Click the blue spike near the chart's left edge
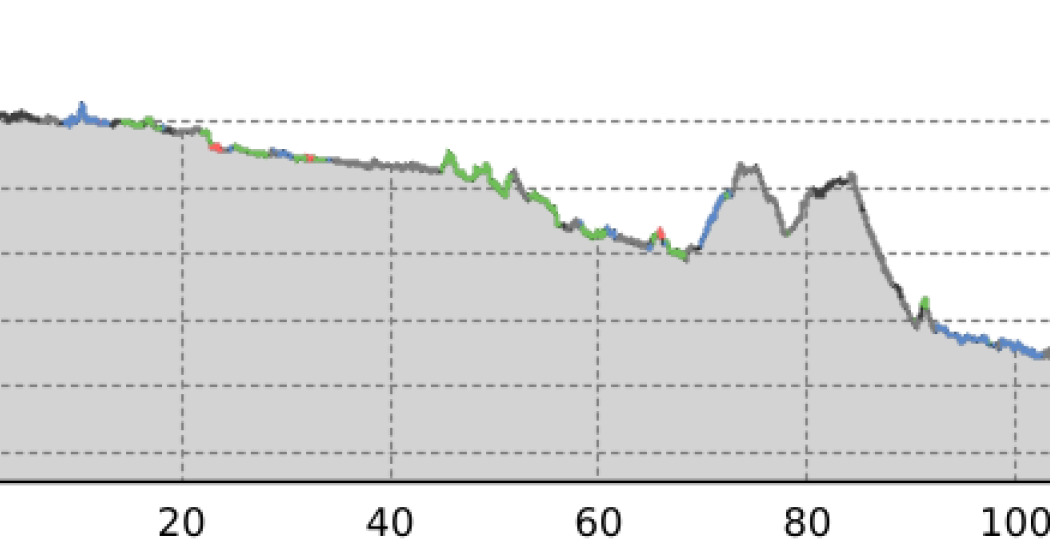Screen dimensions: 1050x560 (82, 108)
